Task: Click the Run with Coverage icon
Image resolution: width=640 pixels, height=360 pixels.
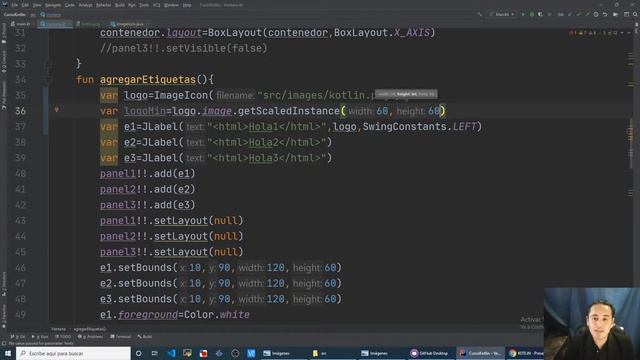Action: (x=541, y=14)
